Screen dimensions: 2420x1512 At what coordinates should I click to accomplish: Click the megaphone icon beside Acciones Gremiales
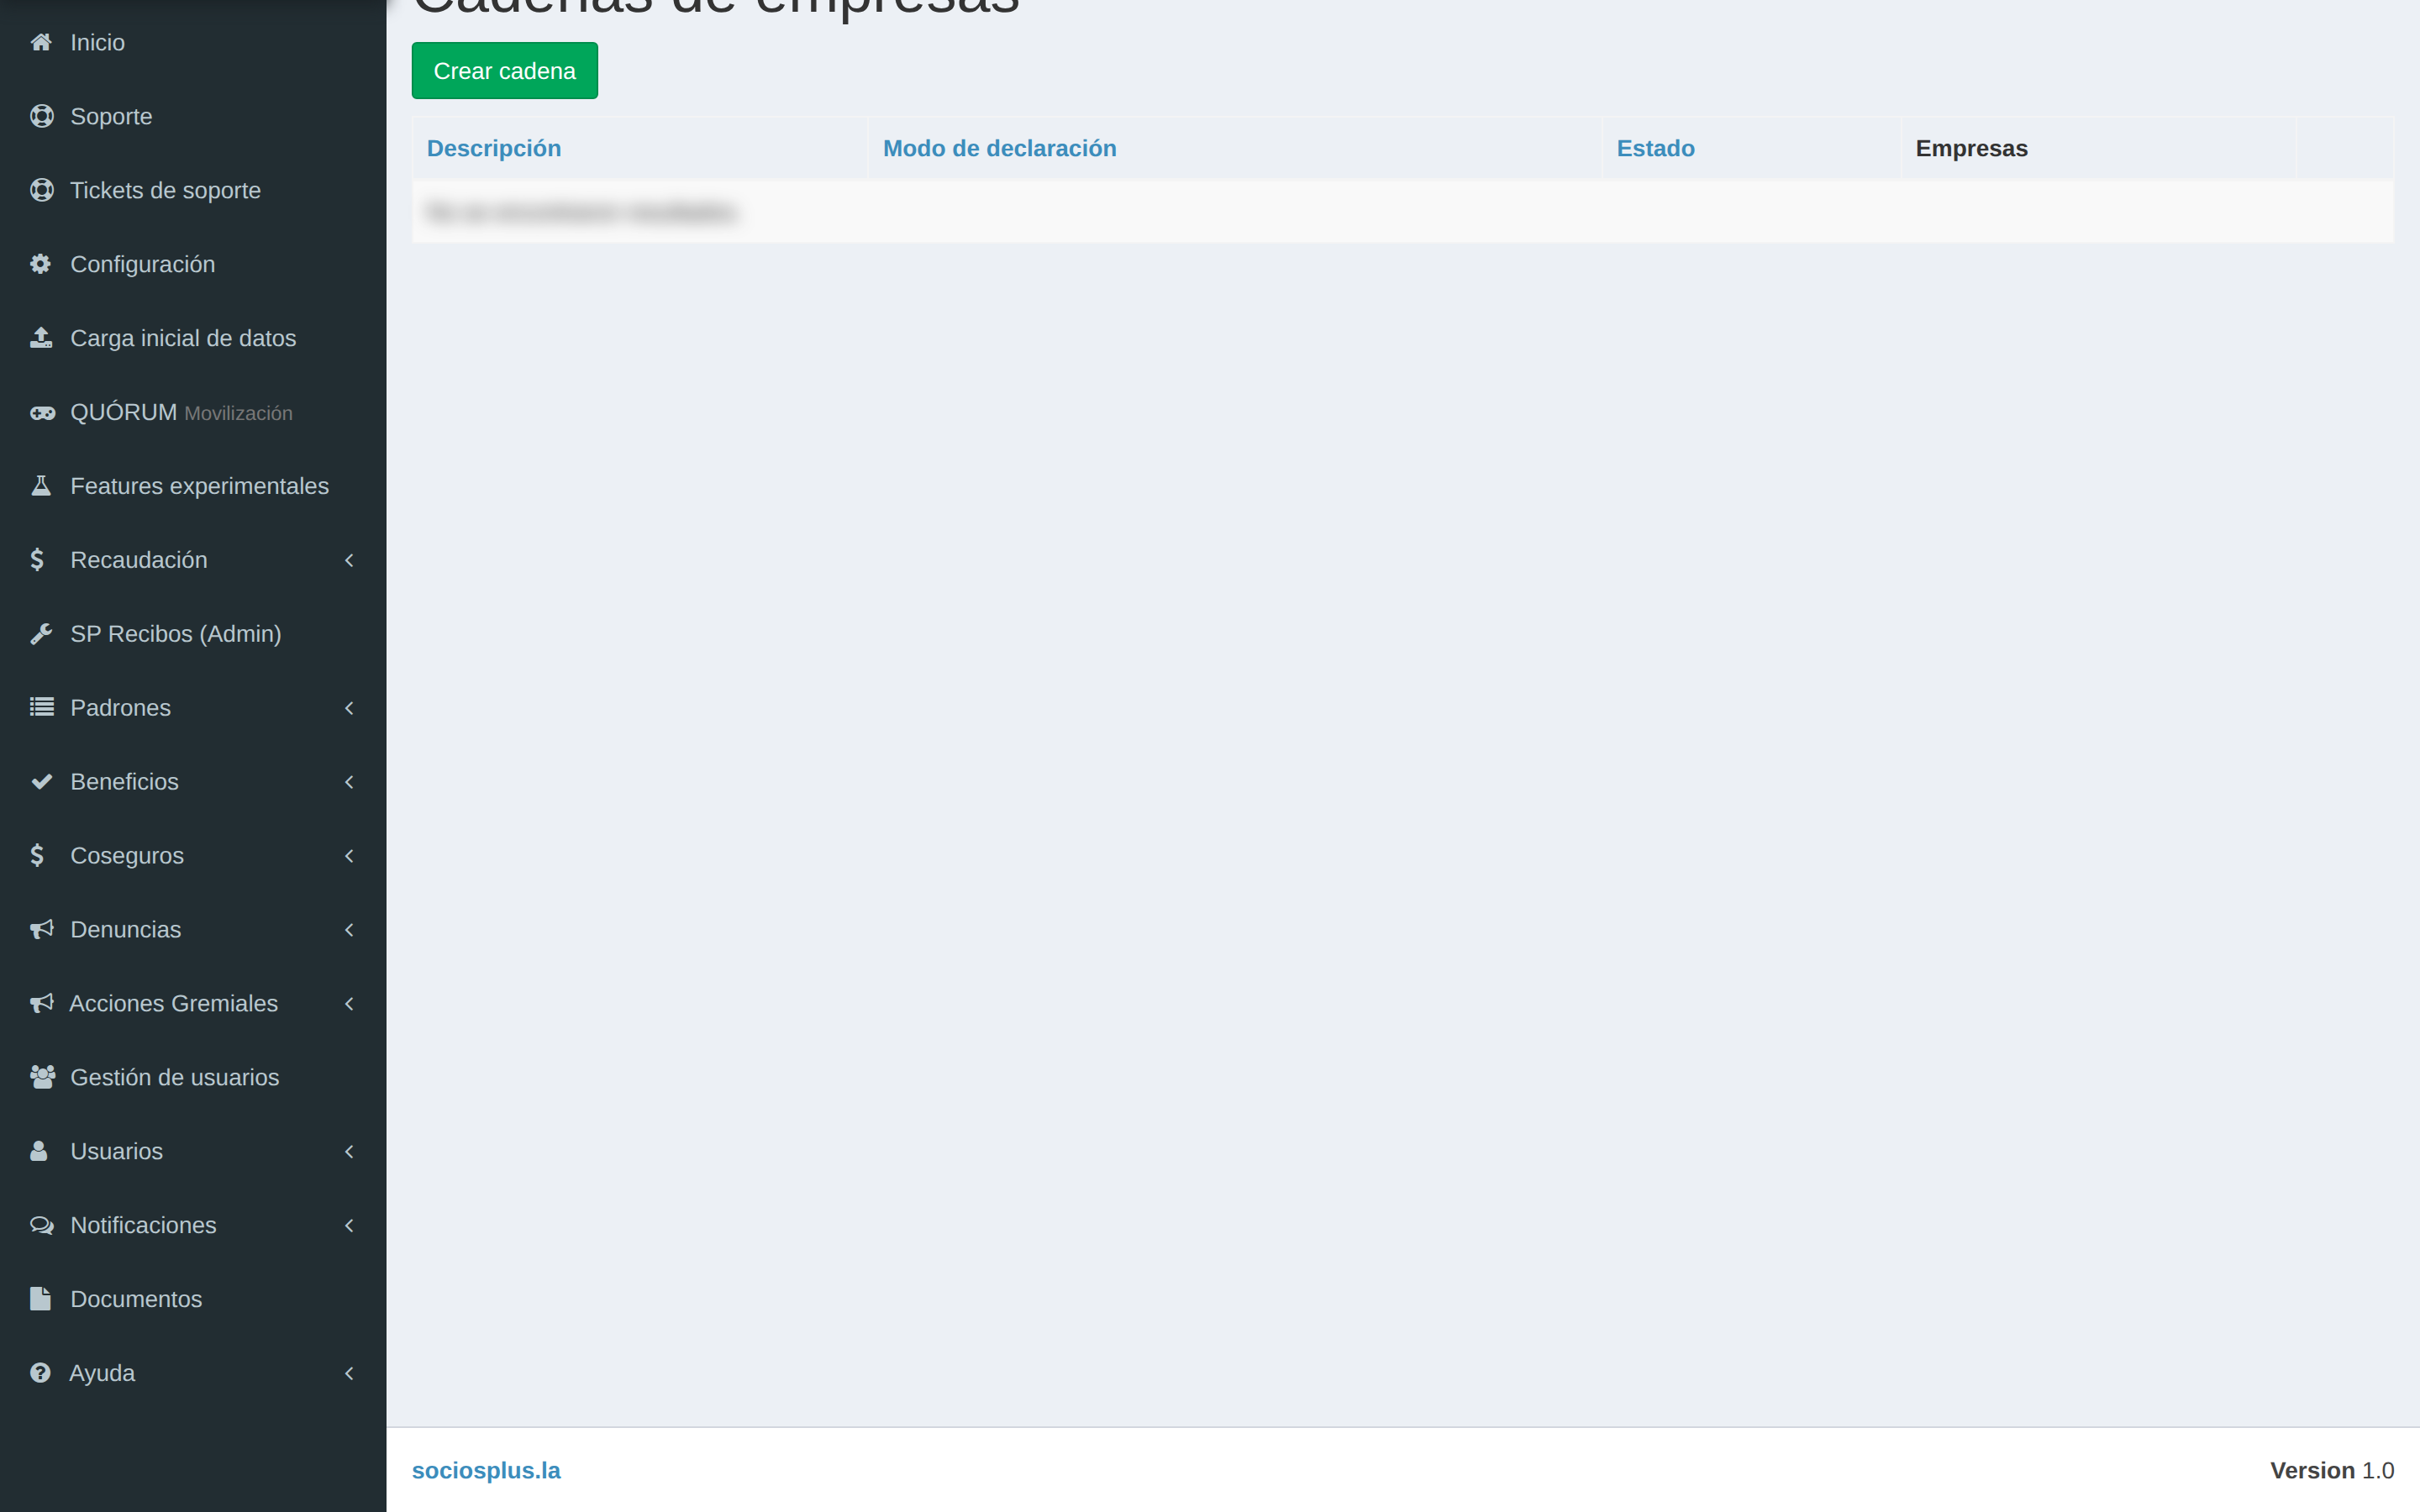click(x=41, y=1004)
